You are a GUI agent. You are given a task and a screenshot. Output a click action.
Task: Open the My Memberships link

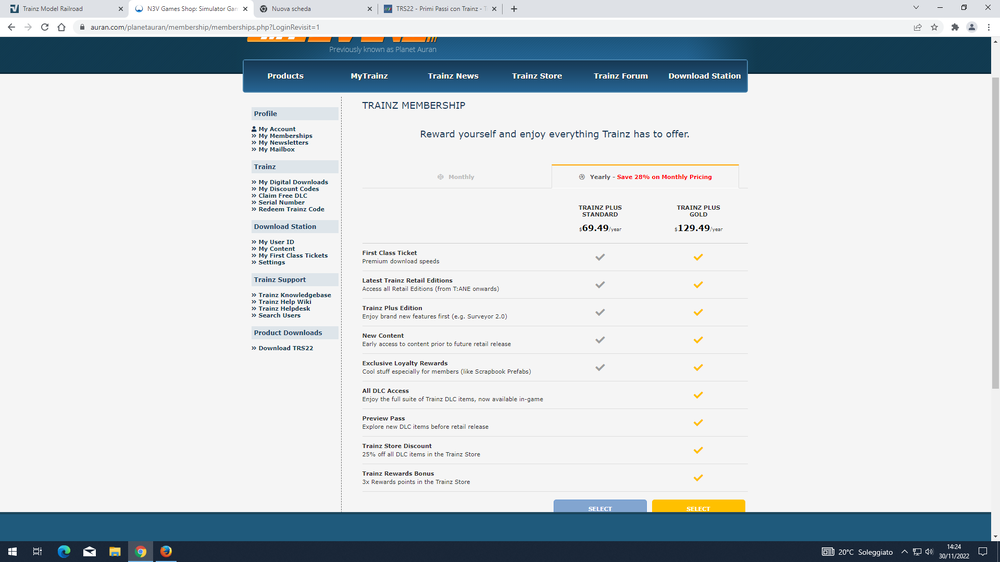pos(285,136)
